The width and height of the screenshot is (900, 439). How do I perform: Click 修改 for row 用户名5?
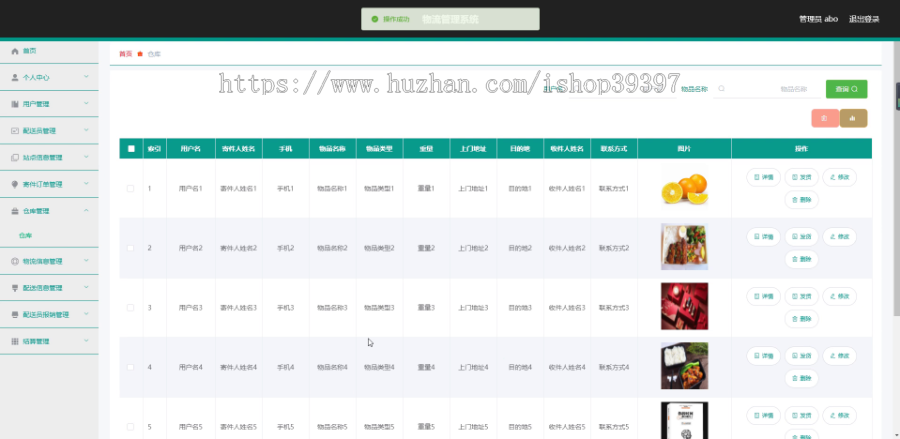840,415
